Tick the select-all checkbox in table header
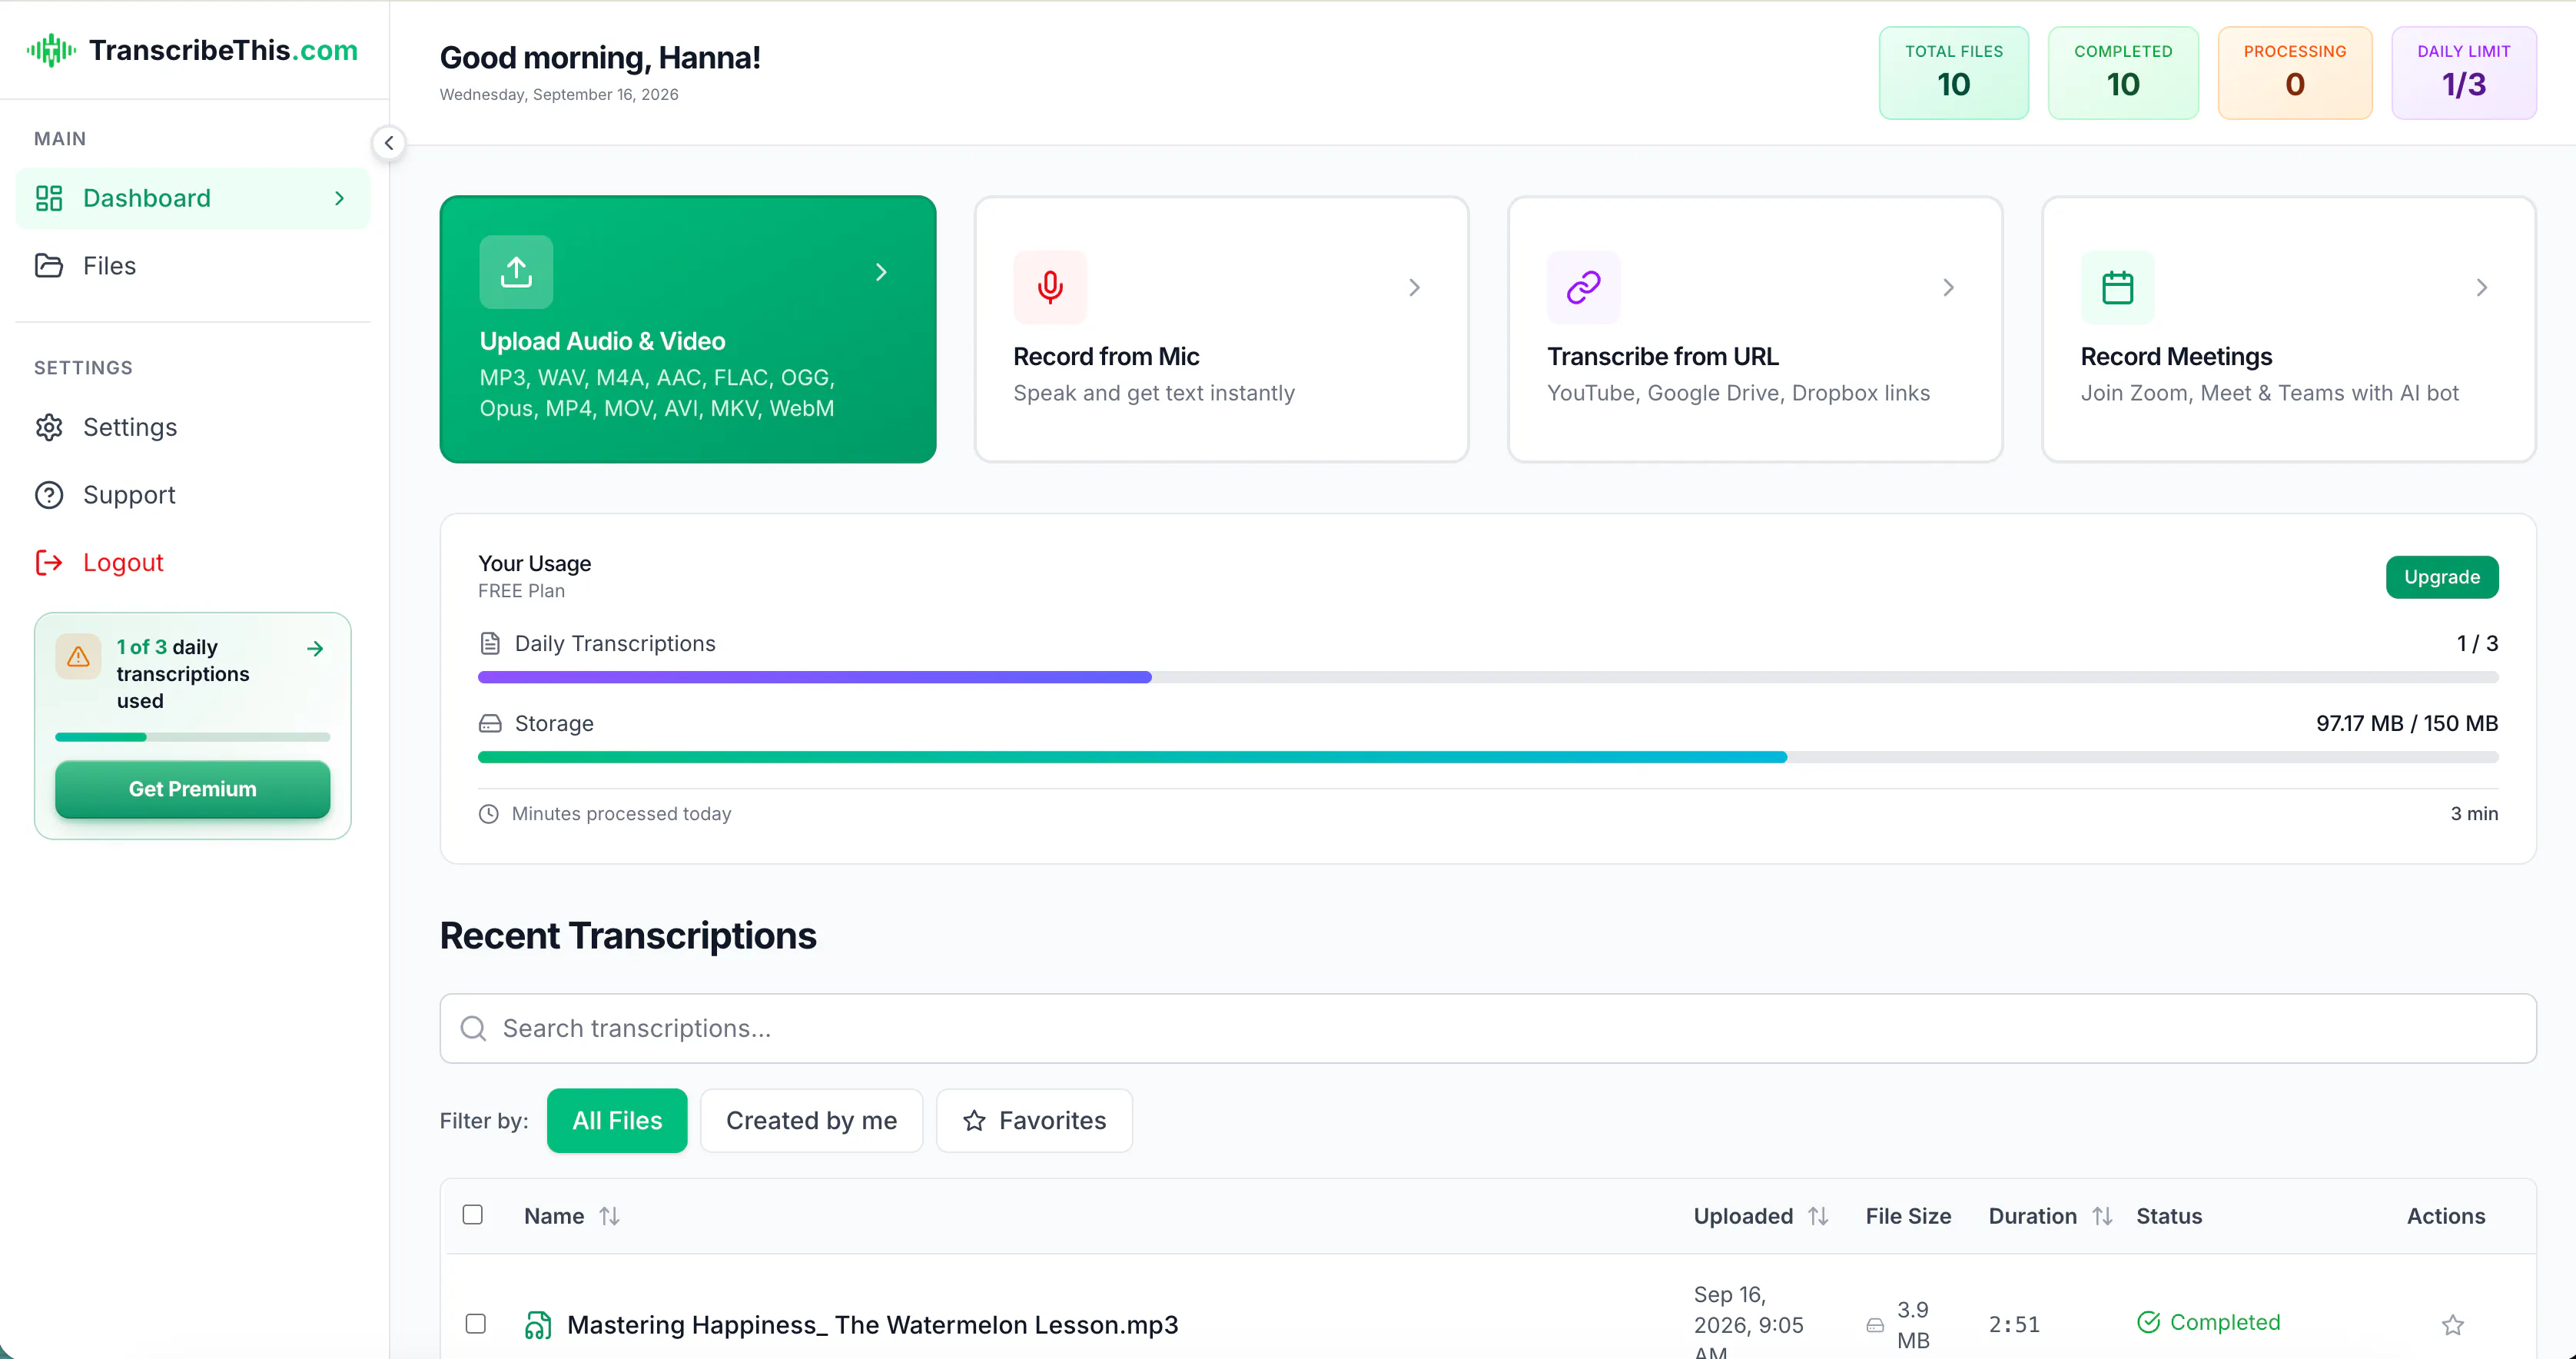This screenshot has width=2576, height=1359. click(473, 1215)
